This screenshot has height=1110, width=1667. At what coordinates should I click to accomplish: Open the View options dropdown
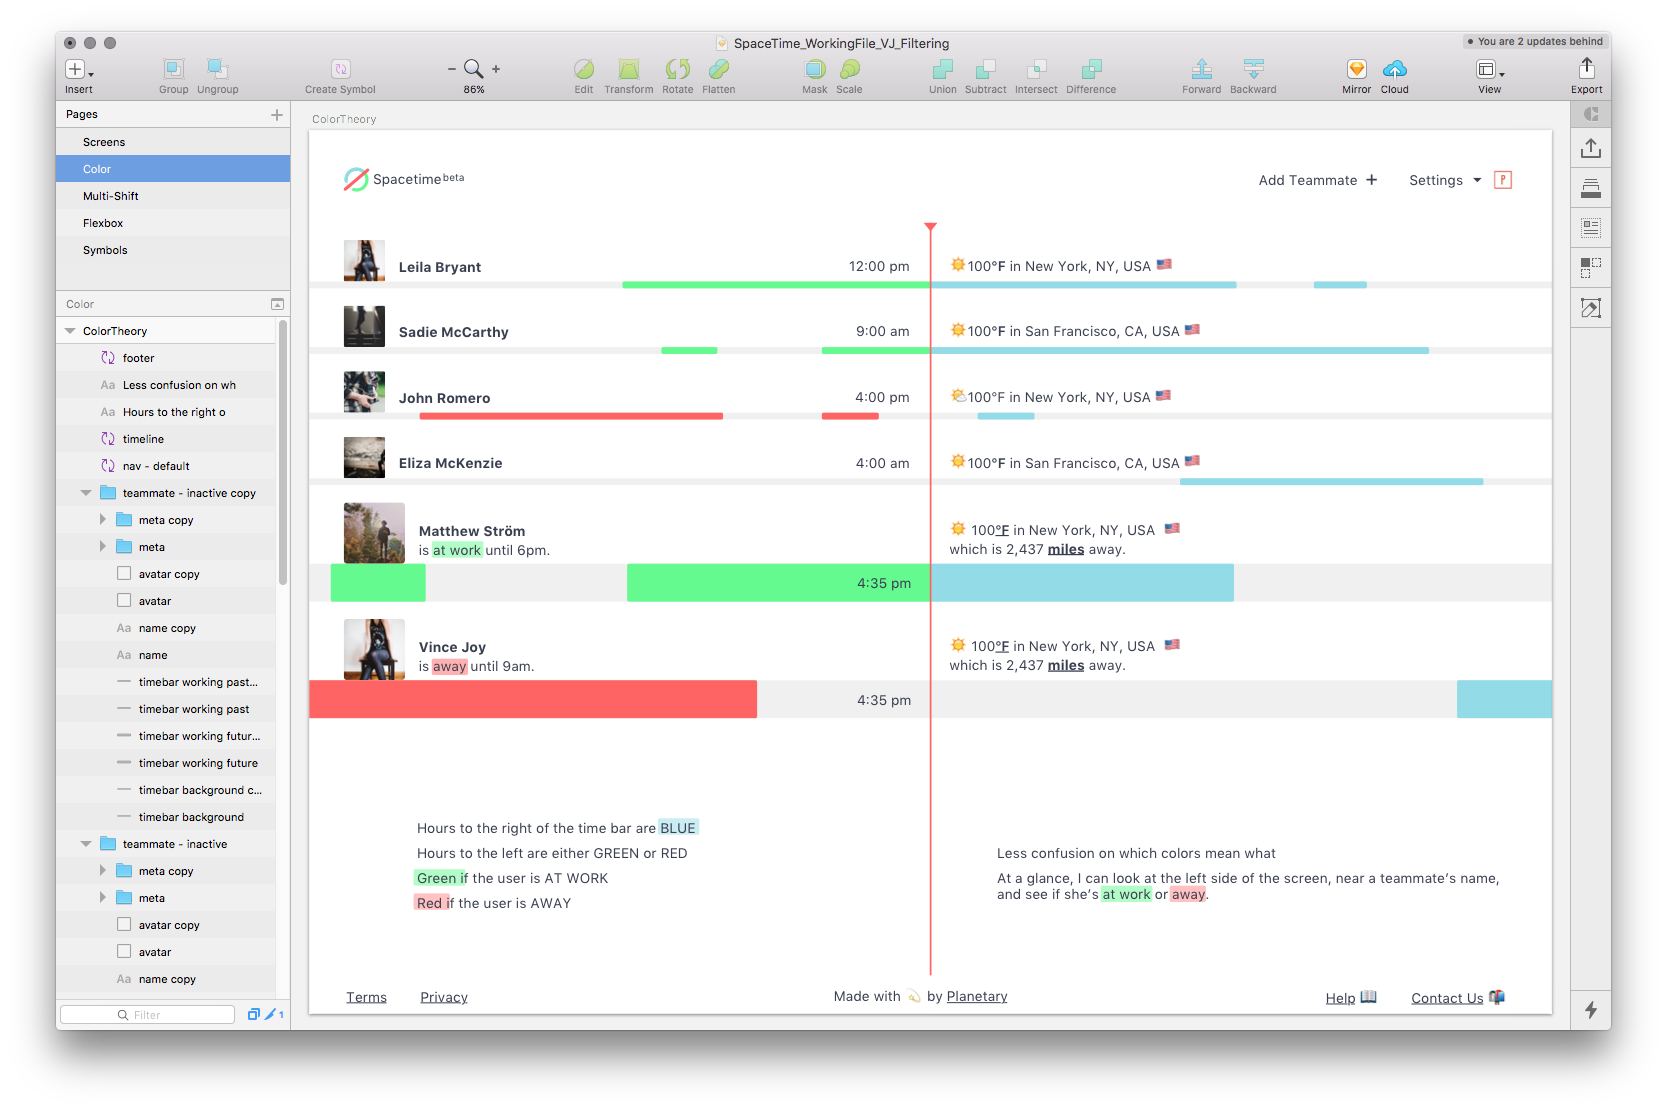[1490, 69]
